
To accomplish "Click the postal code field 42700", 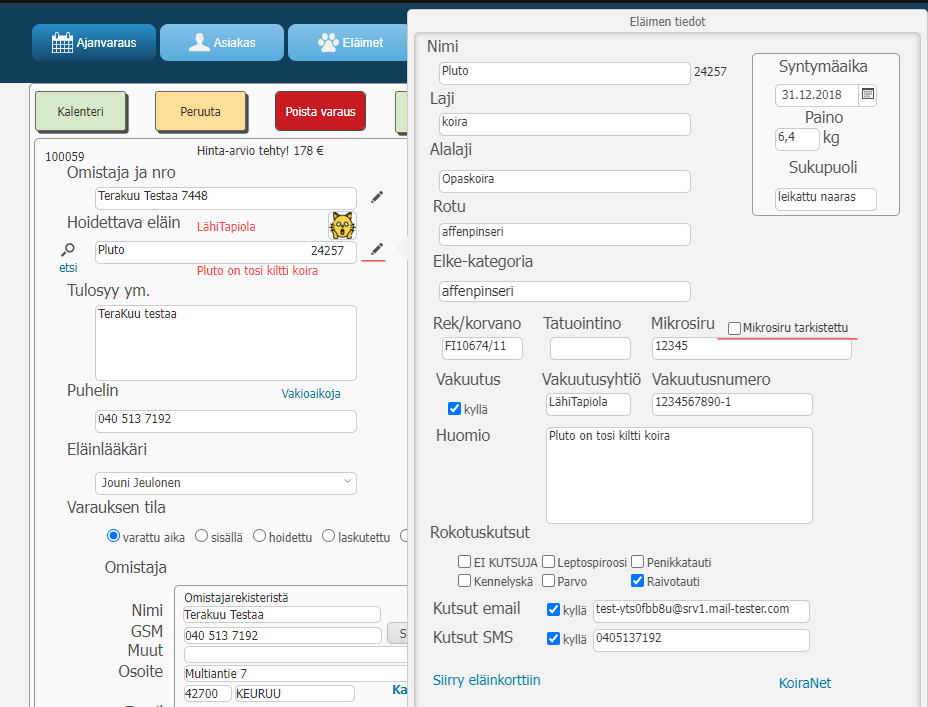I will coord(208,693).
